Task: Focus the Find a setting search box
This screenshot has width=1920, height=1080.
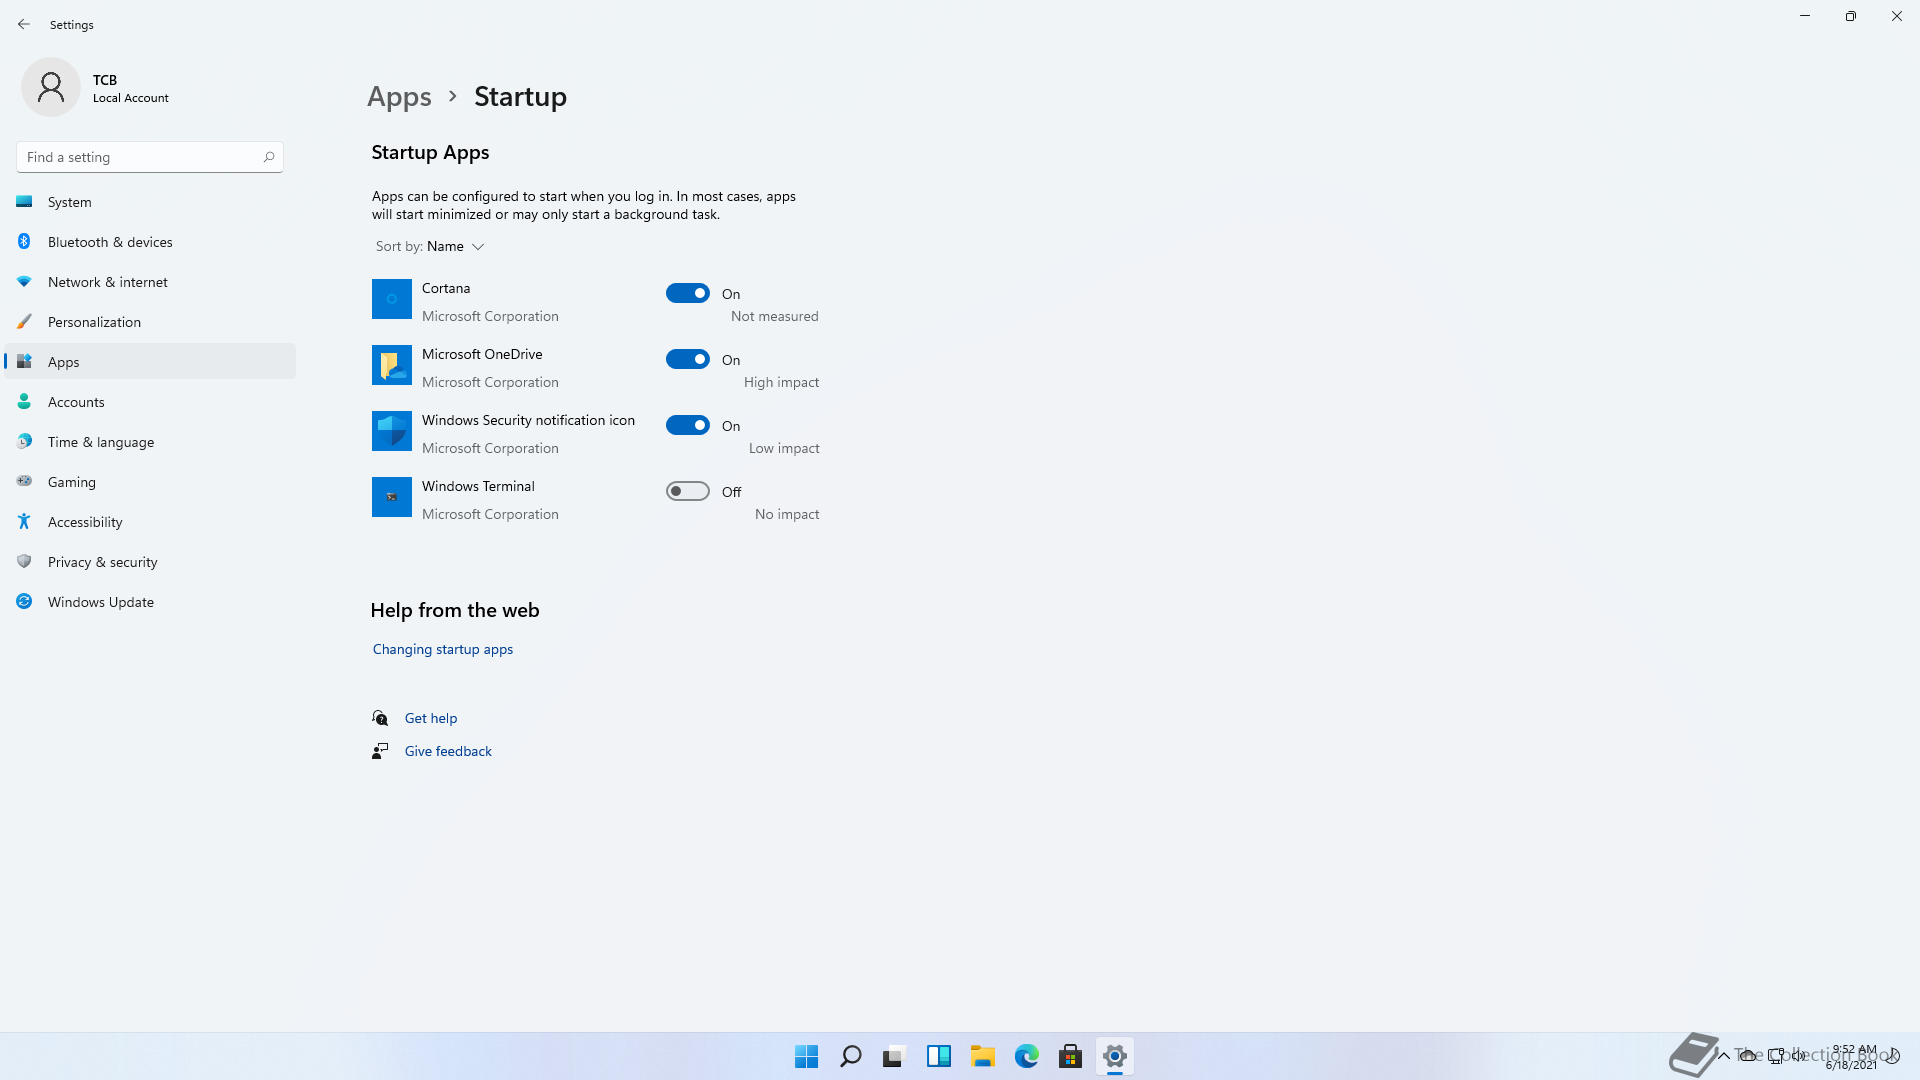Action: 150,157
